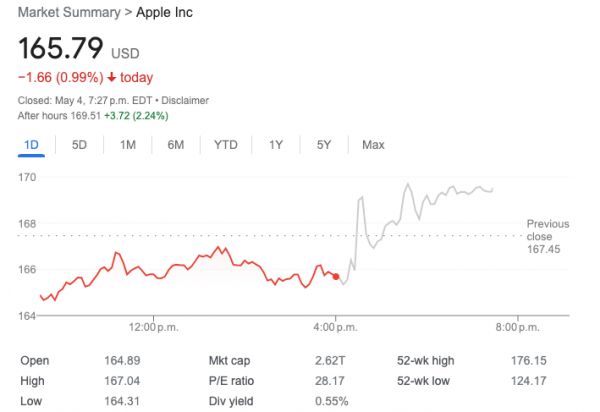Switch to the 1Y chart view
Image resolution: width=600 pixels, height=412 pixels.
click(x=276, y=145)
